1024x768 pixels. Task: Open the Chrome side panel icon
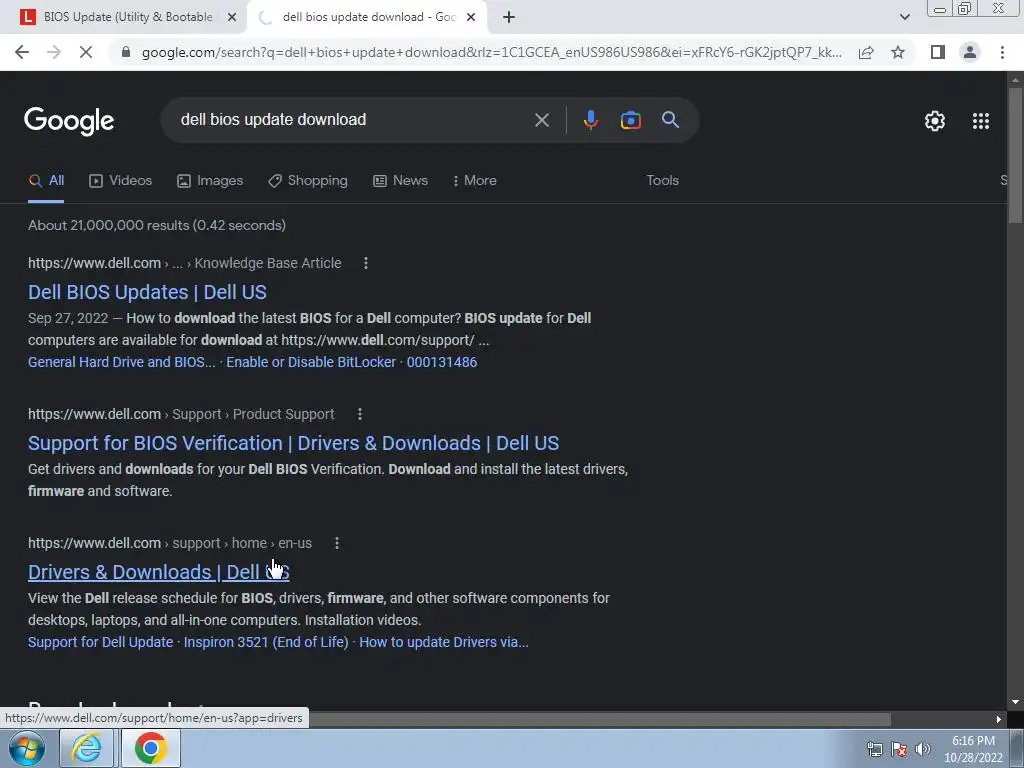click(x=938, y=52)
